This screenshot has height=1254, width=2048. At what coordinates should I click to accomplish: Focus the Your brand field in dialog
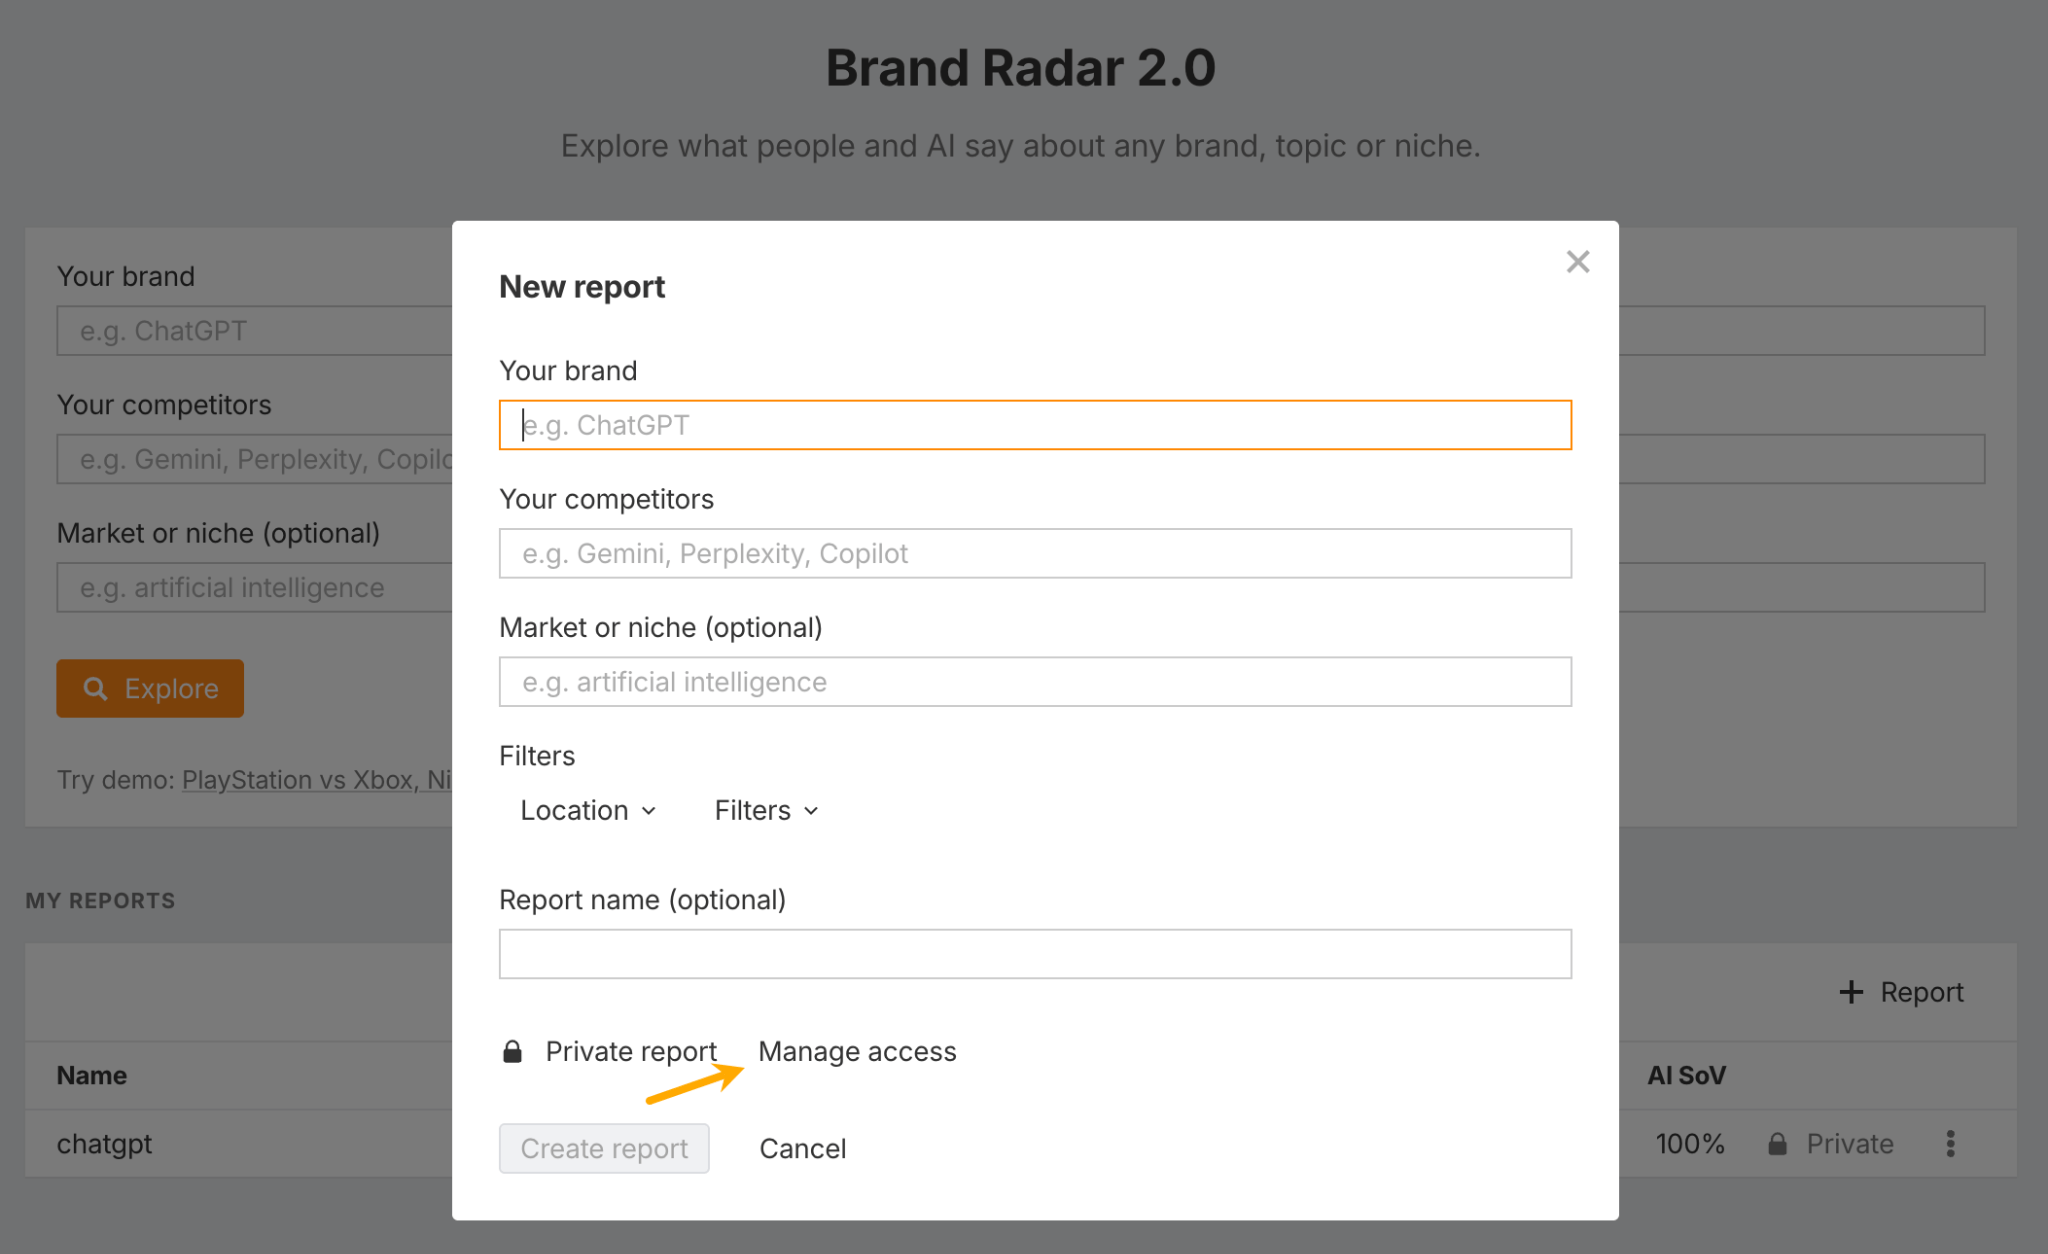pyautogui.click(x=1034, y=425)
